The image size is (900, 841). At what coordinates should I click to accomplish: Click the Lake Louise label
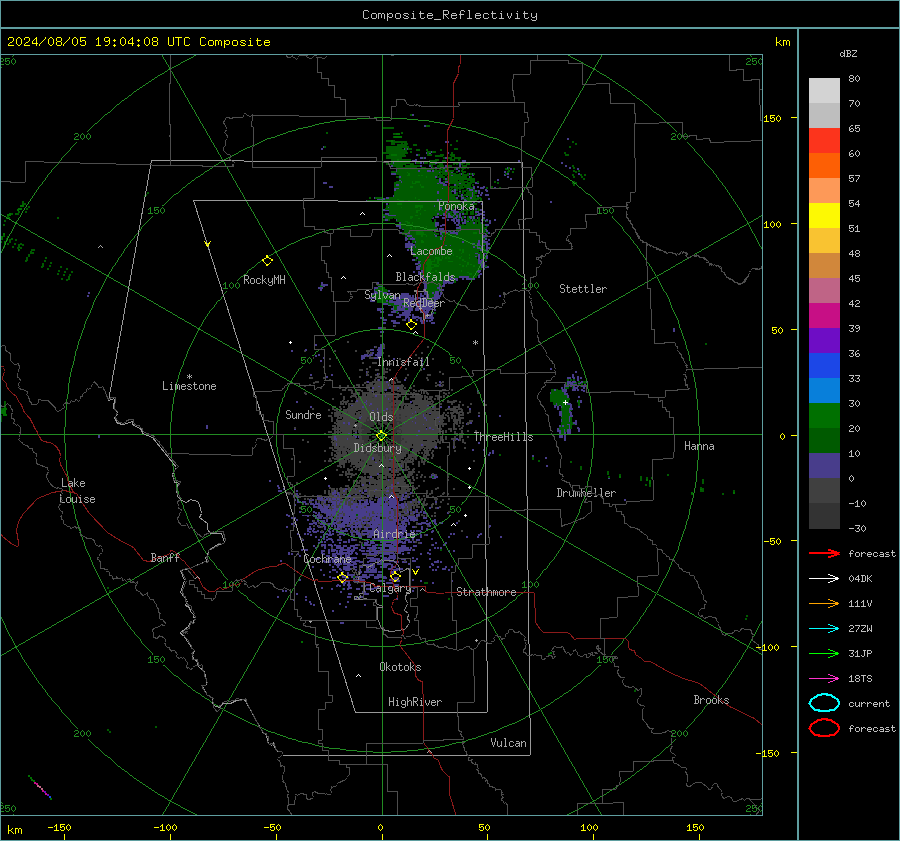click(77, 491)
